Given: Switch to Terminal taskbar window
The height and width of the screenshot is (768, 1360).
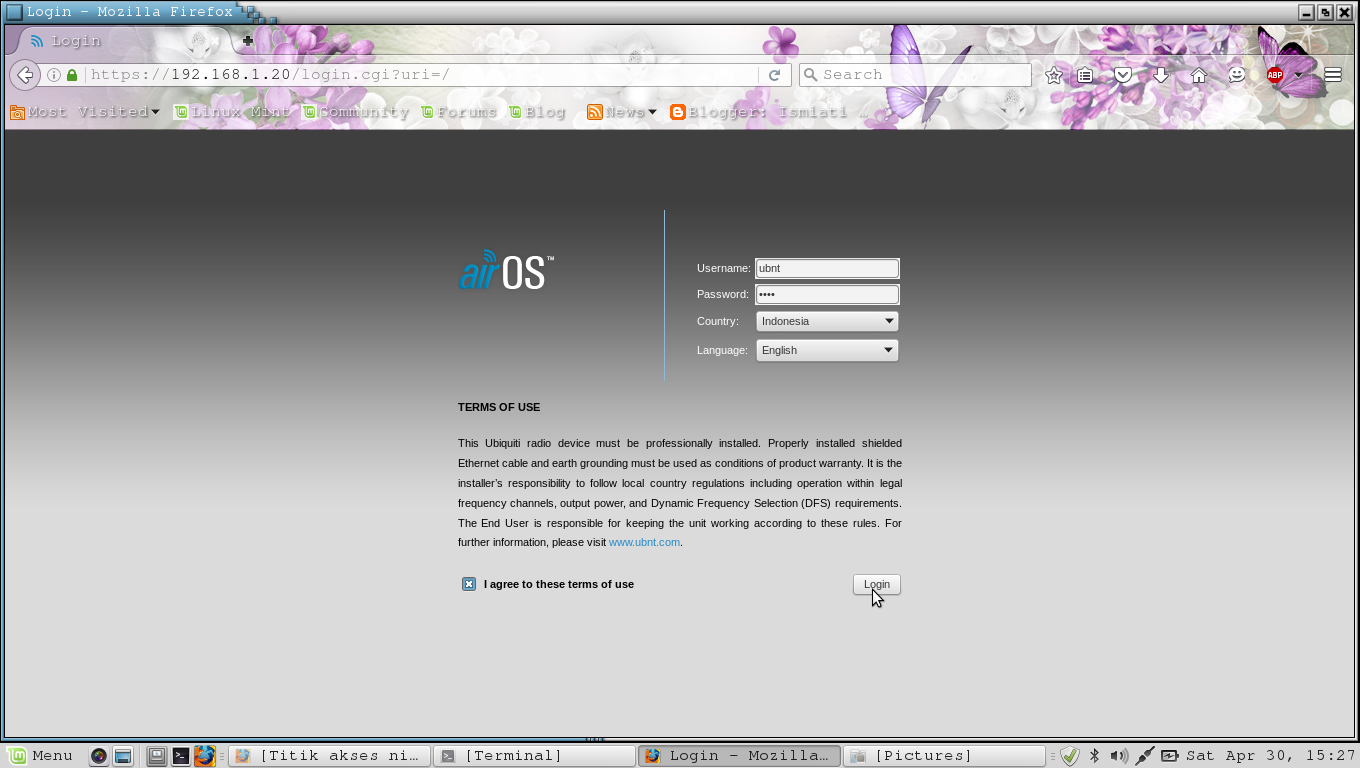Looking at the screenshot, I should click(536, 756).
